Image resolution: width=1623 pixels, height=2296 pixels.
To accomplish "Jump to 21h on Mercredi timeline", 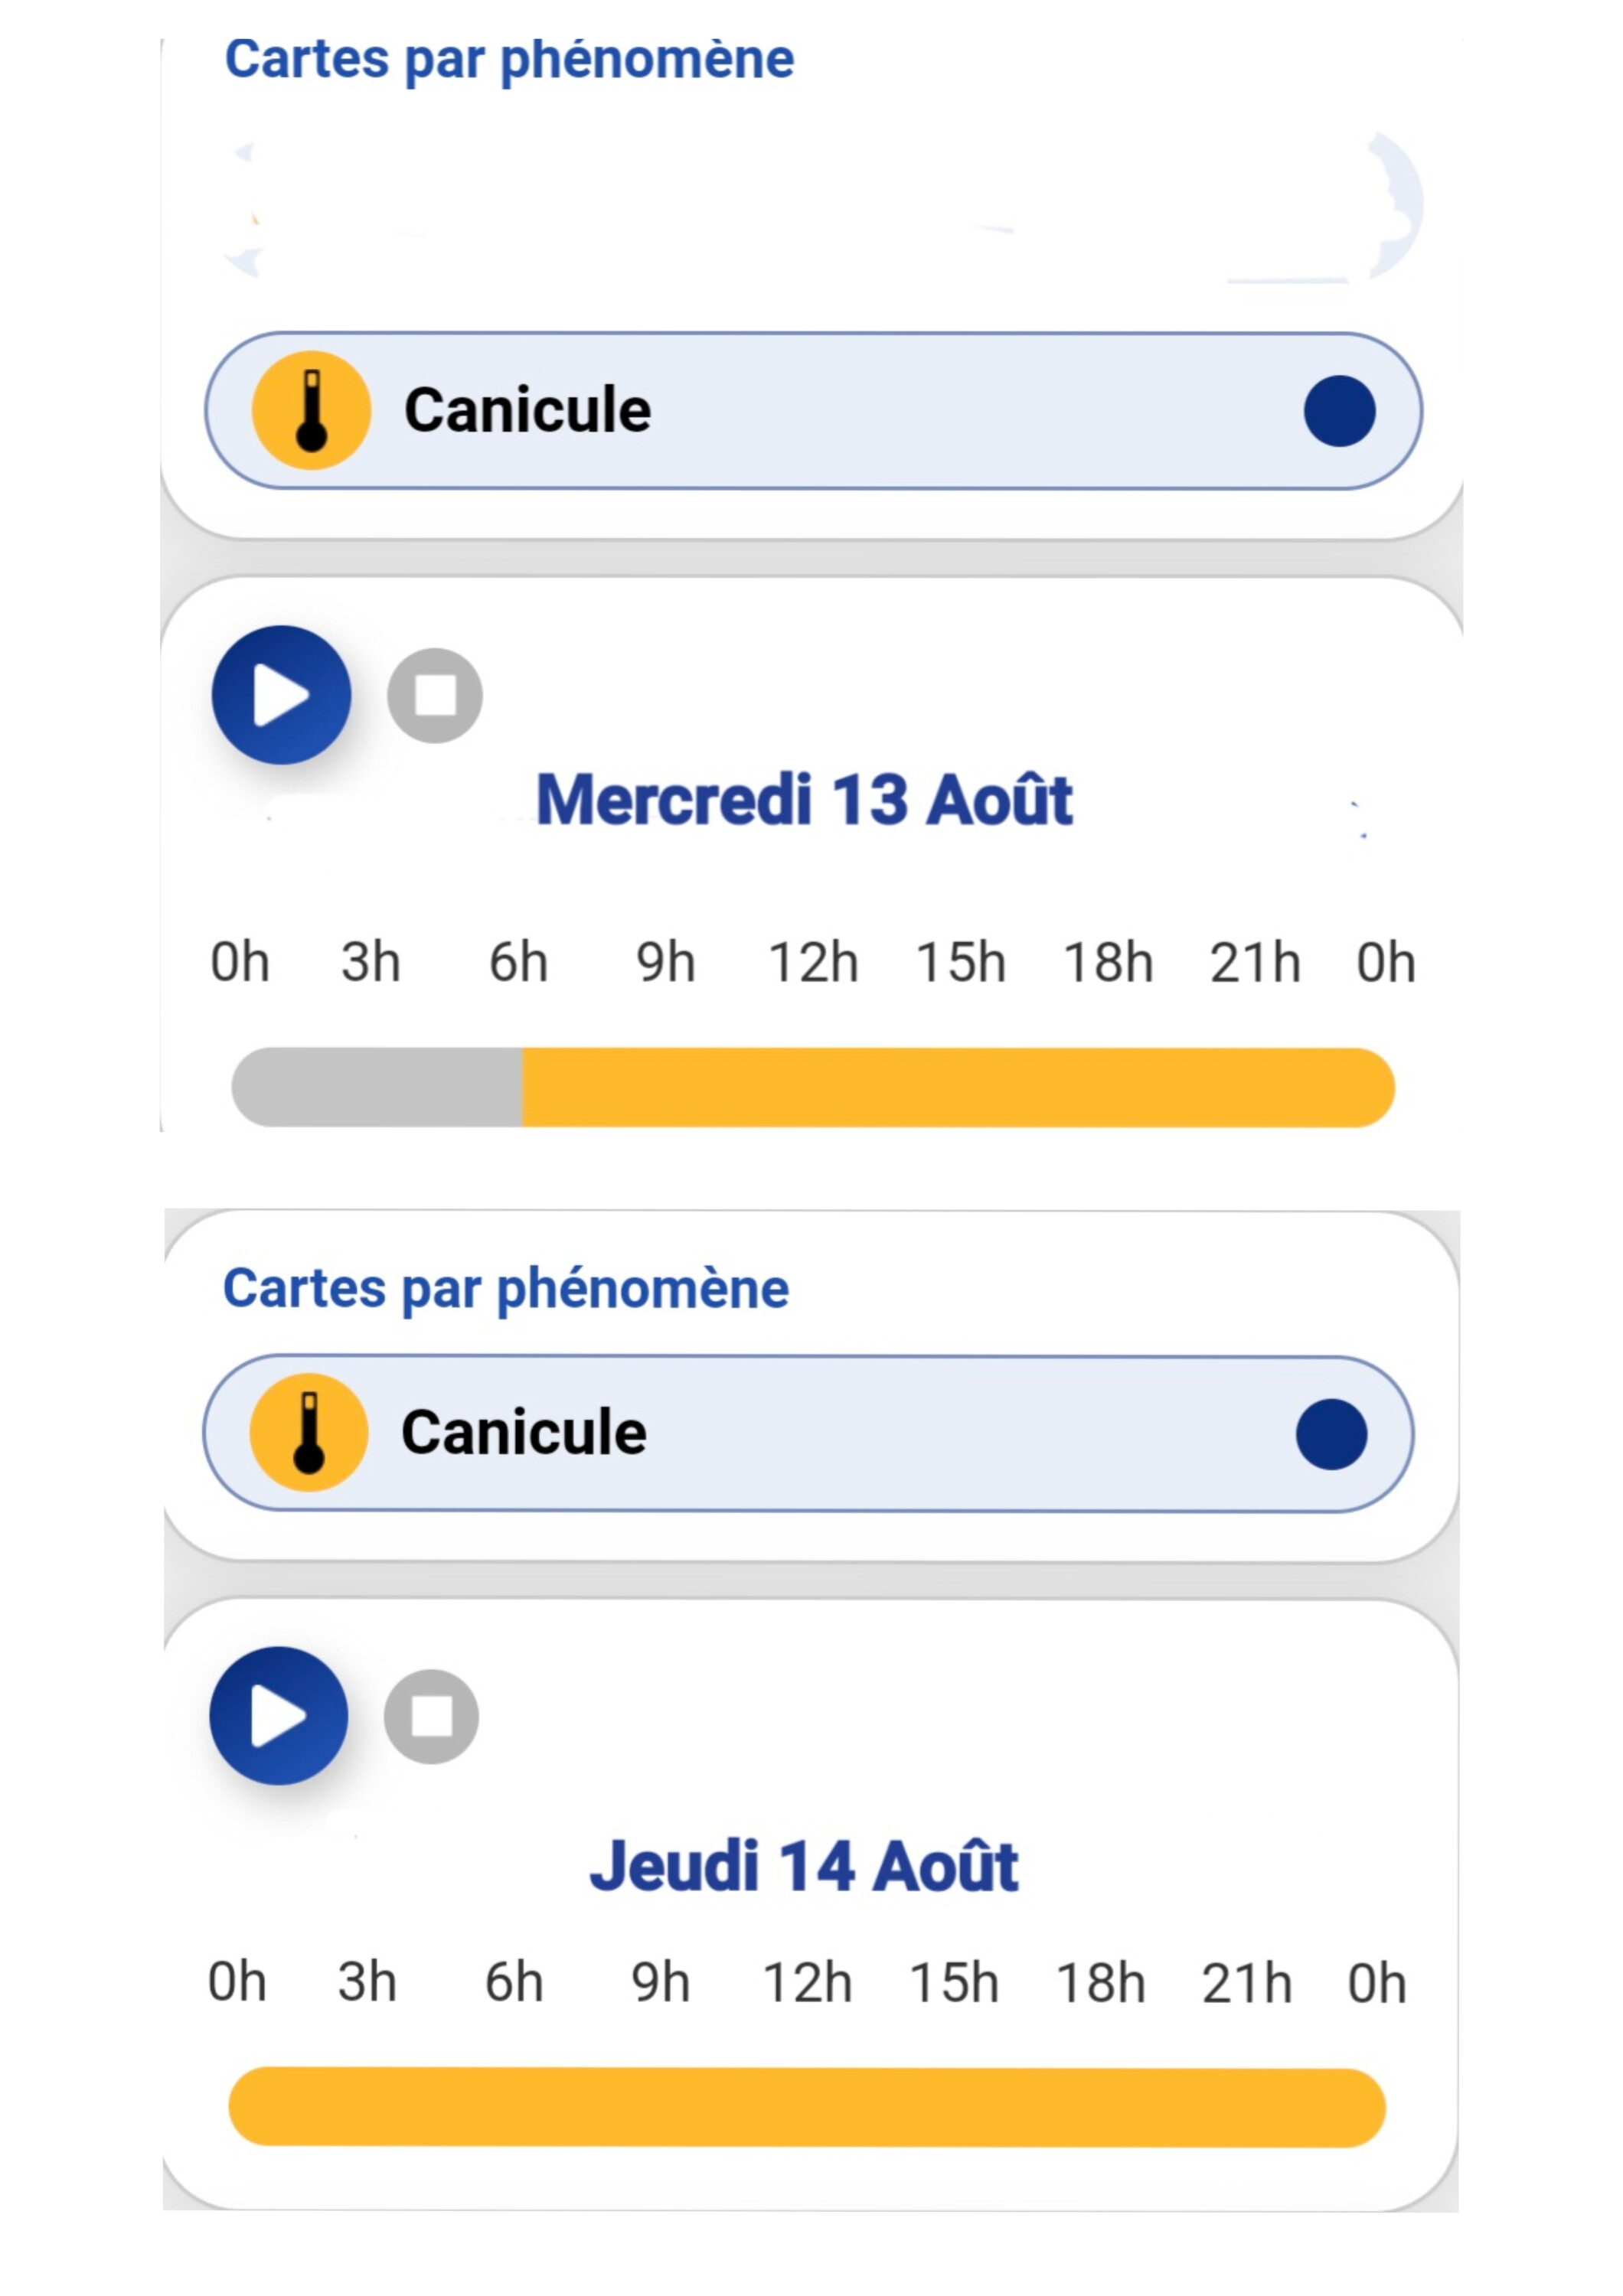I will pyautogui.click(x=1255, y=962).
